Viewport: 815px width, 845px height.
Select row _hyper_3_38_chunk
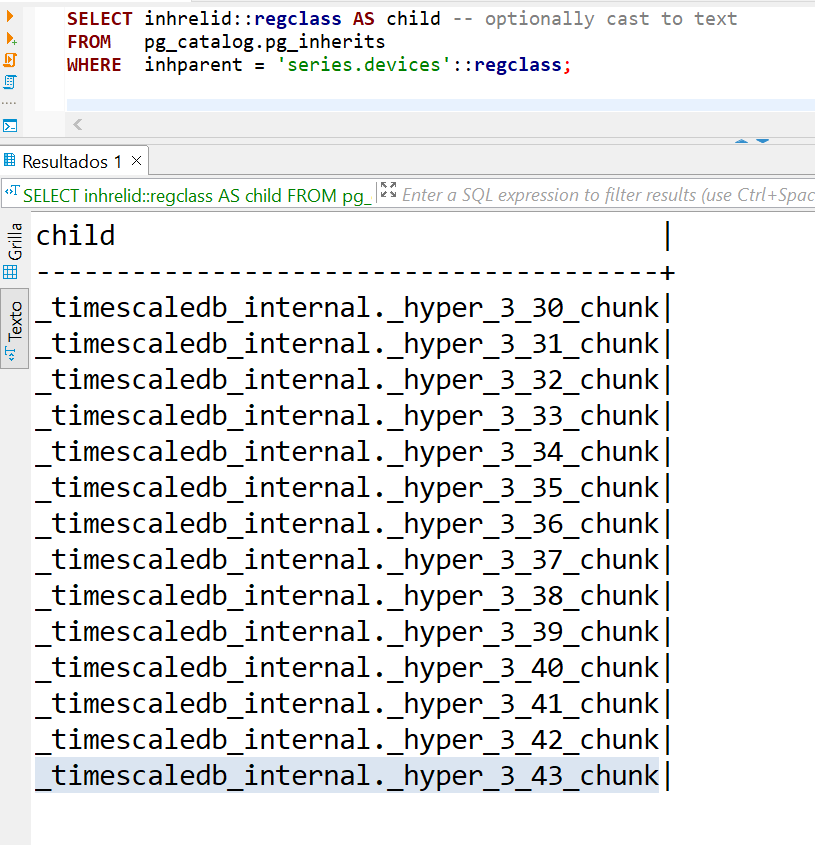347,597
